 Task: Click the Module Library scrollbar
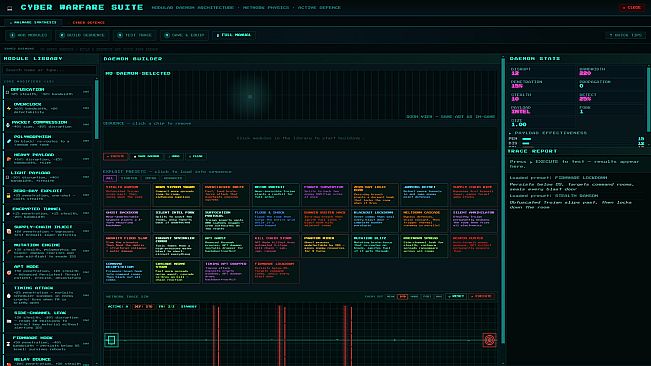(x=97, y=110)
